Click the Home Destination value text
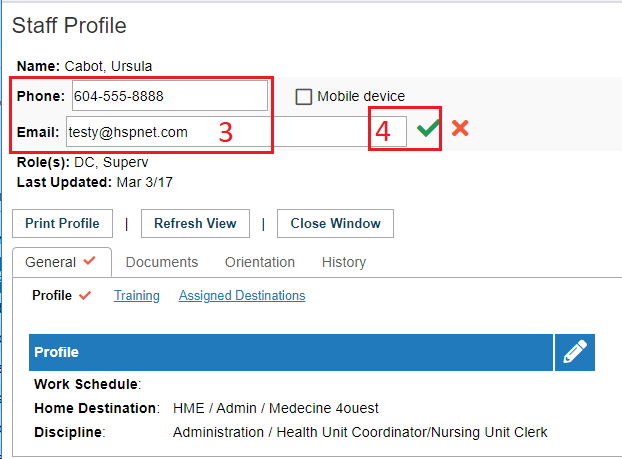This screenshot has width=622, height=459. (x=276, y=408)
